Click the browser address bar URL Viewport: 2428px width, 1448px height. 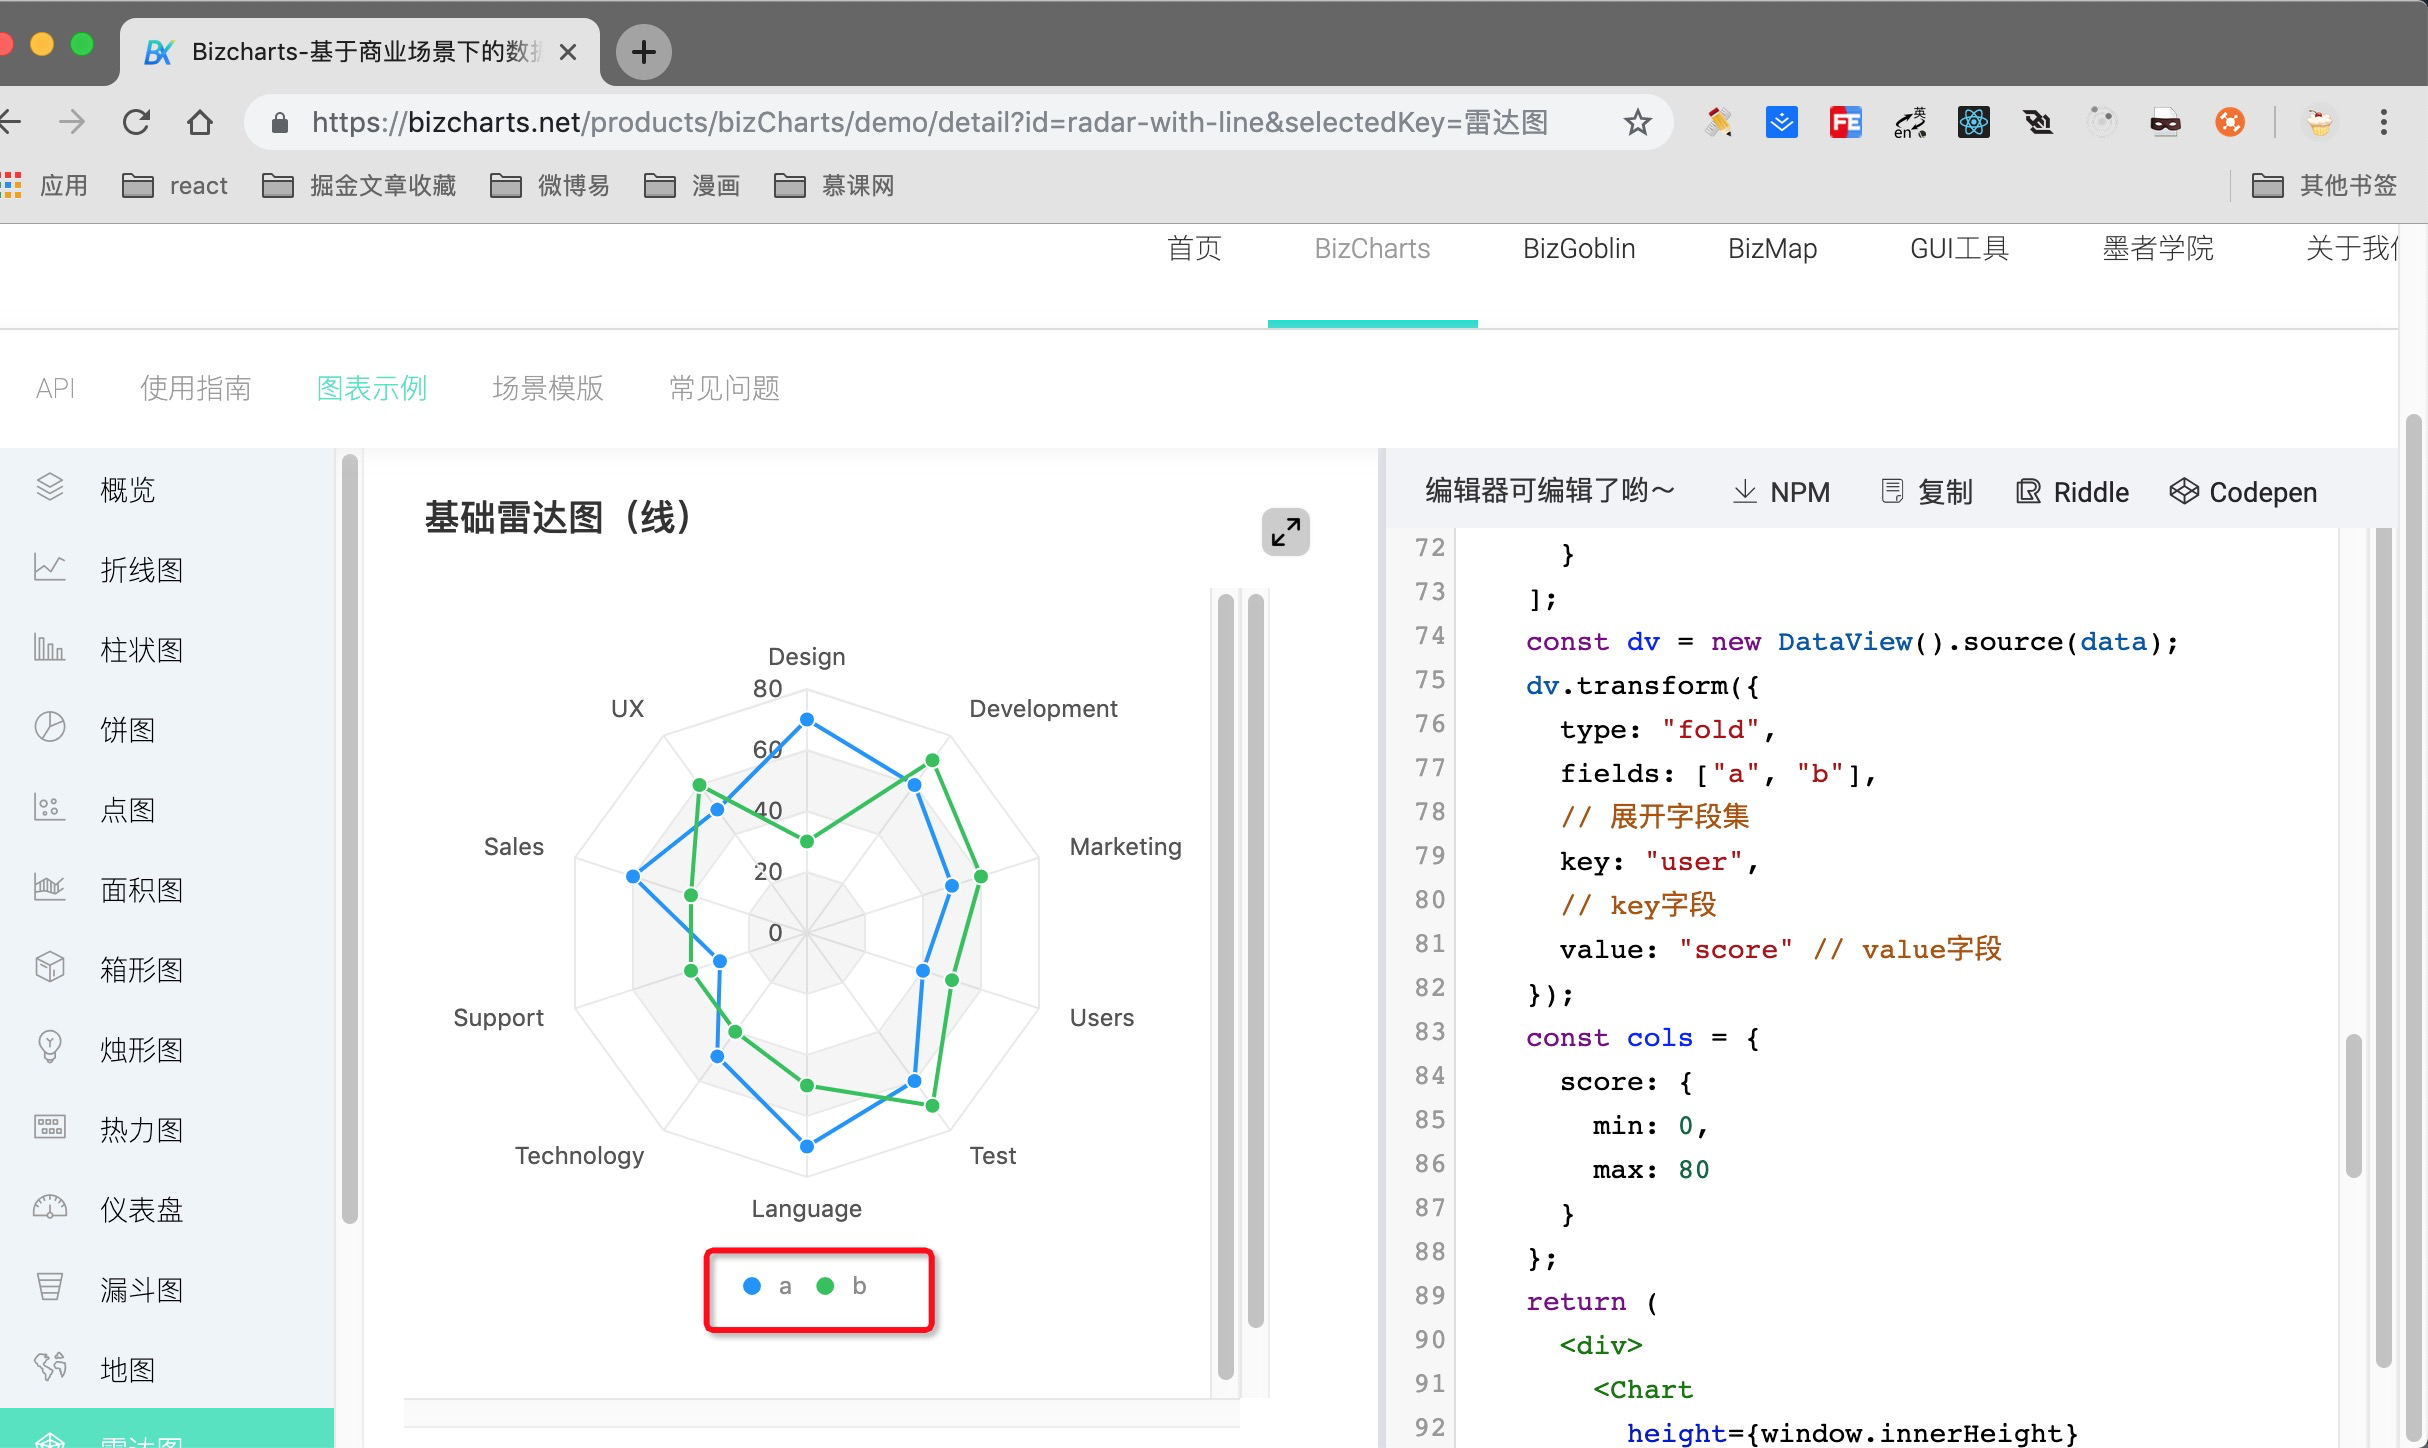click(930, 122)
